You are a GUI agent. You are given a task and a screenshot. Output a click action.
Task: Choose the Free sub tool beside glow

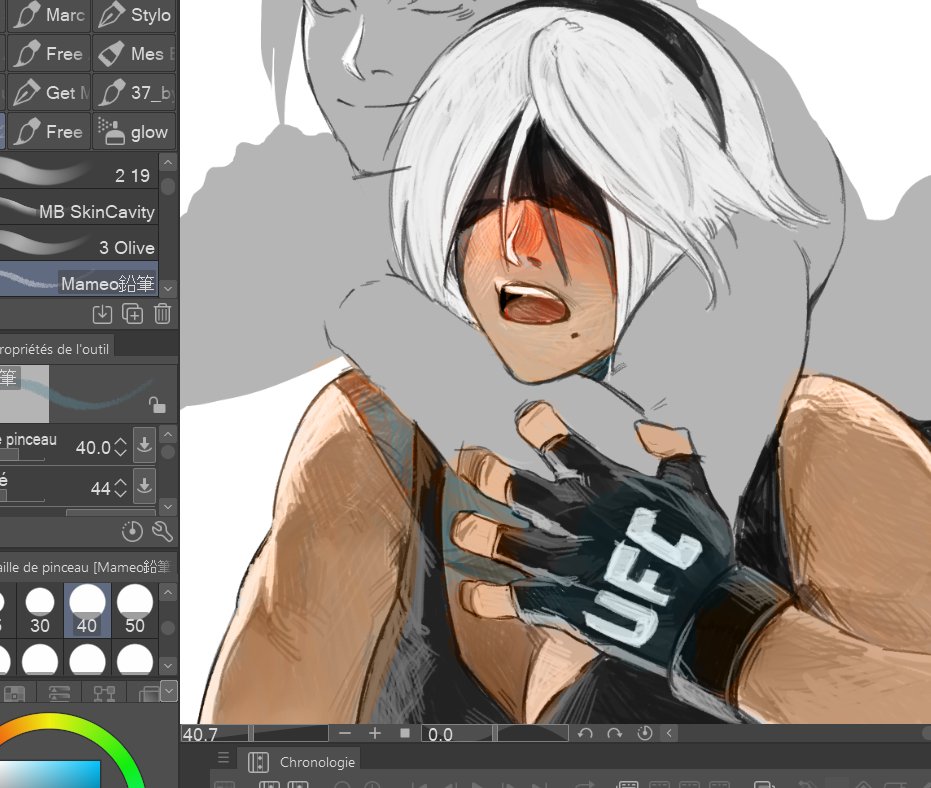click(49, 131)
